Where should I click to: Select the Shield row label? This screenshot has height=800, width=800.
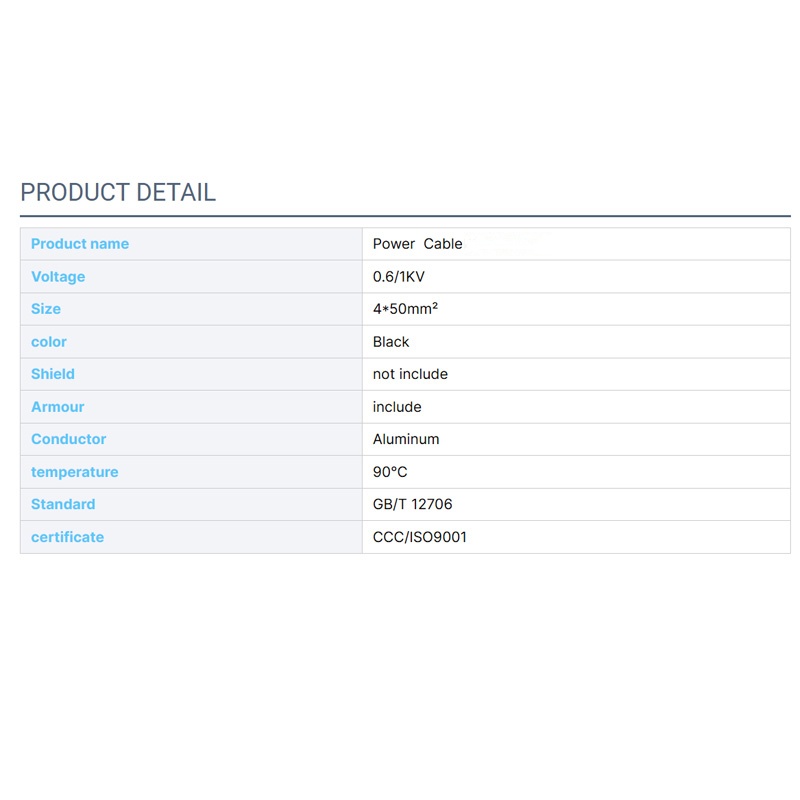53,374
